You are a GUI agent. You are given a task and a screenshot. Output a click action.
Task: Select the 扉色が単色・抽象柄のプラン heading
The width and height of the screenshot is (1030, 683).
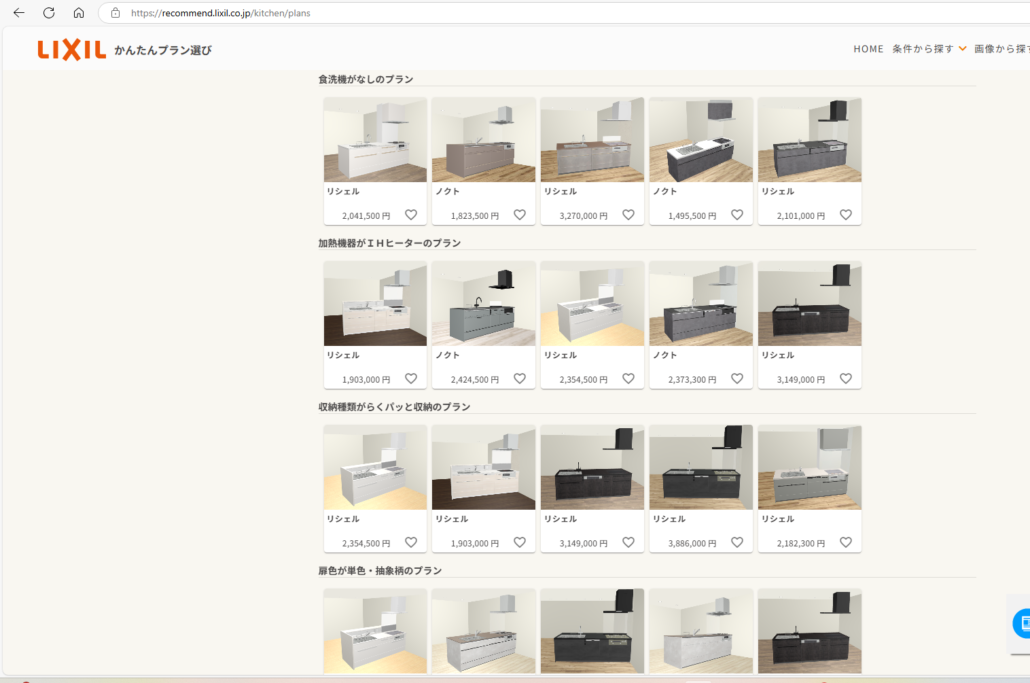pyautogui.click(x=380, y=571)
